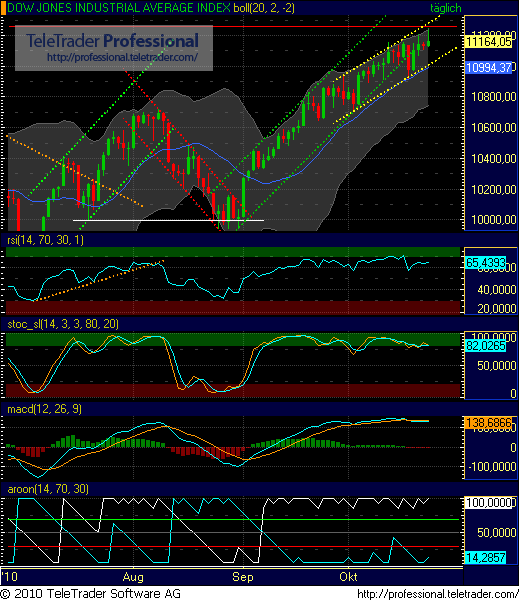Click the cyan 82,0265 stochastic value
519x603 pixels.
click(486, 346)
